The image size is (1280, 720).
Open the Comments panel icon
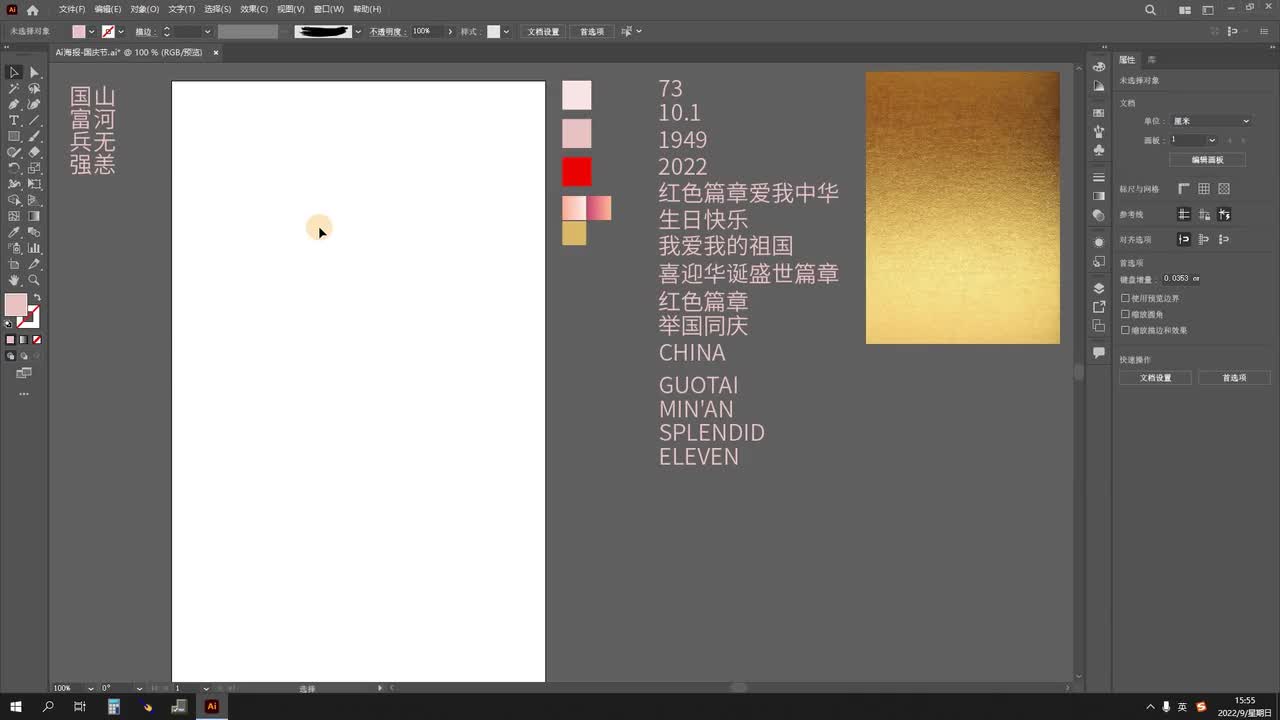pyautogui.click(x=1099, y=352)
